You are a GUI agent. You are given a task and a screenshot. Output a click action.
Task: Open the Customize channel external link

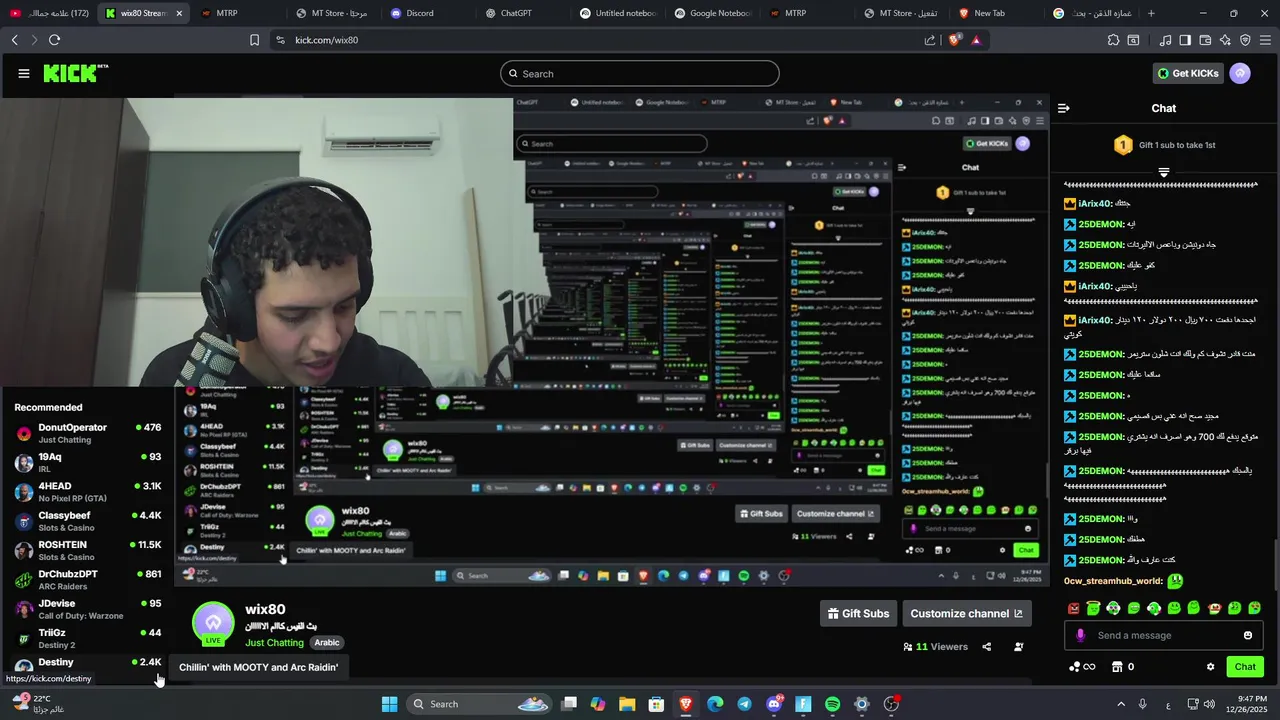(1018, 614)
